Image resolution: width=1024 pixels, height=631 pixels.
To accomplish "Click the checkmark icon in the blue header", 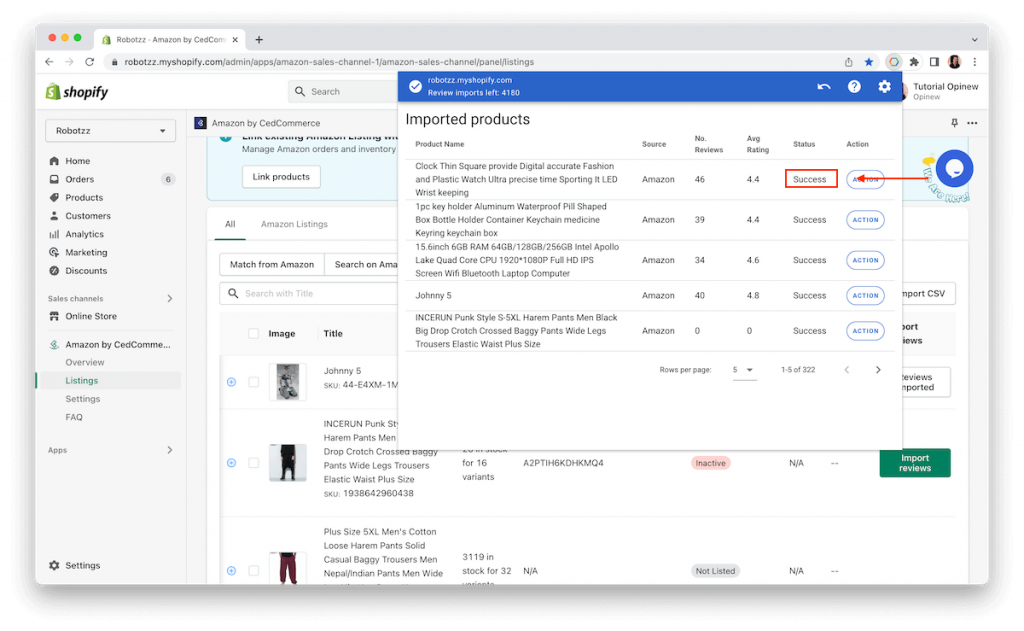I will (415, 86).
